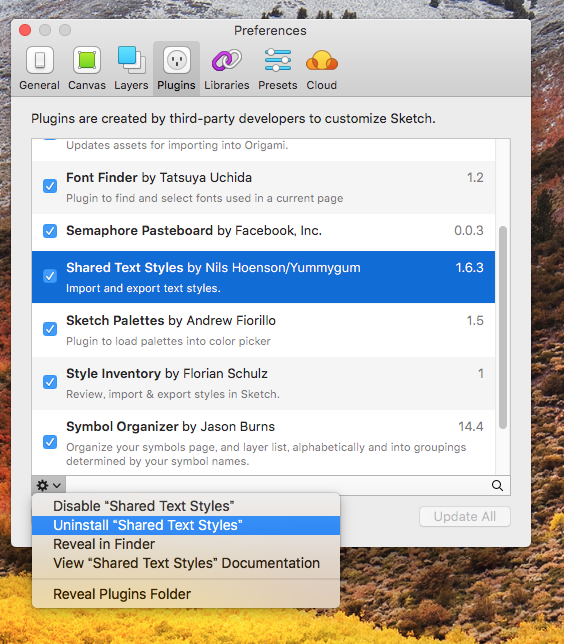Viewport: 564px width, 644px height.
Task: Toggle the Shared Text Styles checkbox
Action: (50, 276)
